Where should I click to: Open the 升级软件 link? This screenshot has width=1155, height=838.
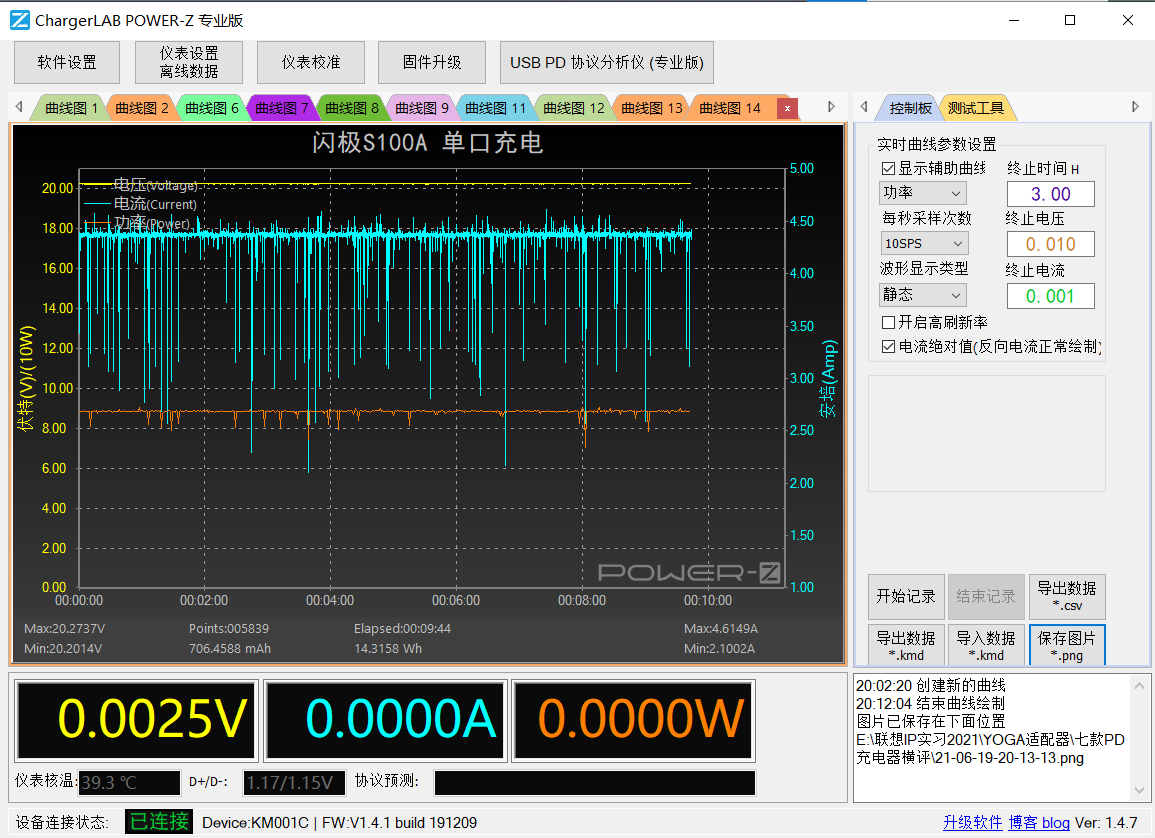(x=972, y=823)
